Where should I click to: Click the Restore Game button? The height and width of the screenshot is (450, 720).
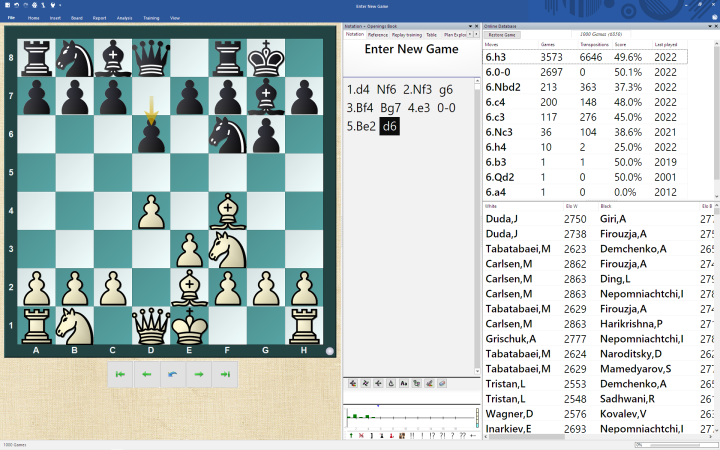click(x=502, y=35)
